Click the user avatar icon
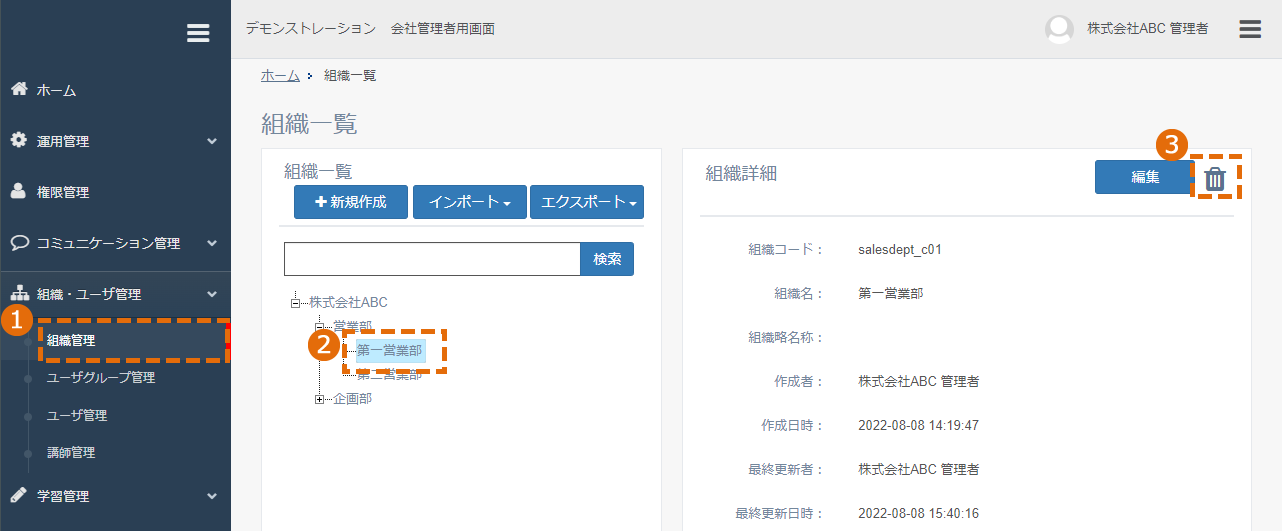Screen dimensions: 1282x531 1059,29
